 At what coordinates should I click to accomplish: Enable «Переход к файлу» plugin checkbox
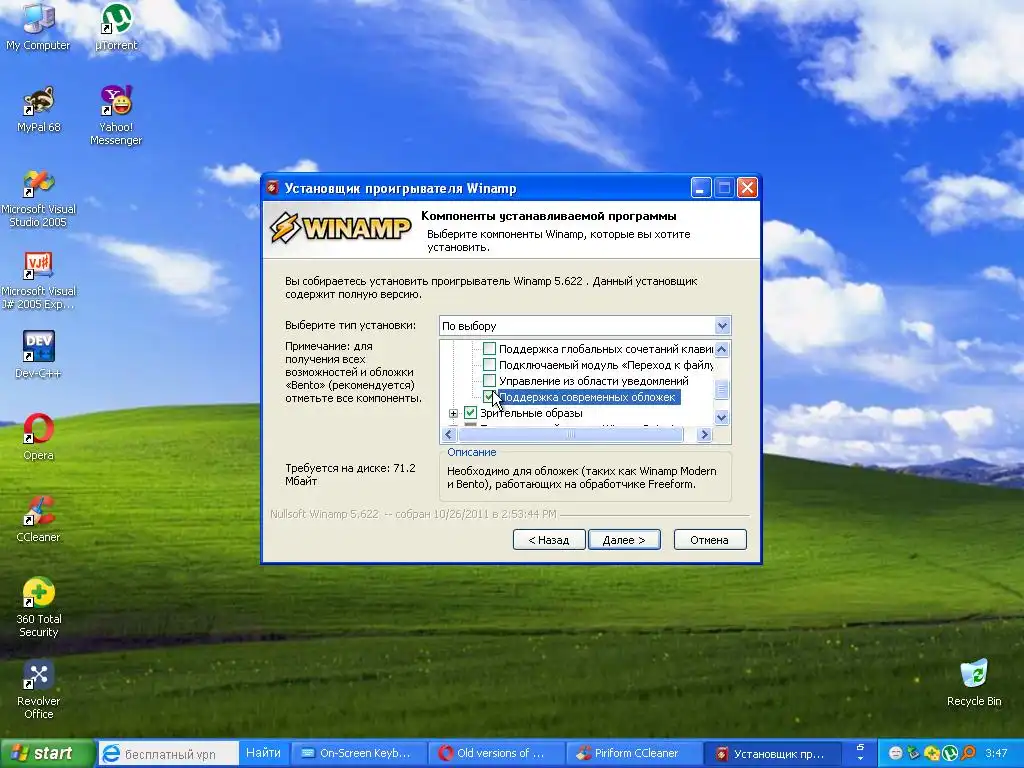[x=489, y=365]
